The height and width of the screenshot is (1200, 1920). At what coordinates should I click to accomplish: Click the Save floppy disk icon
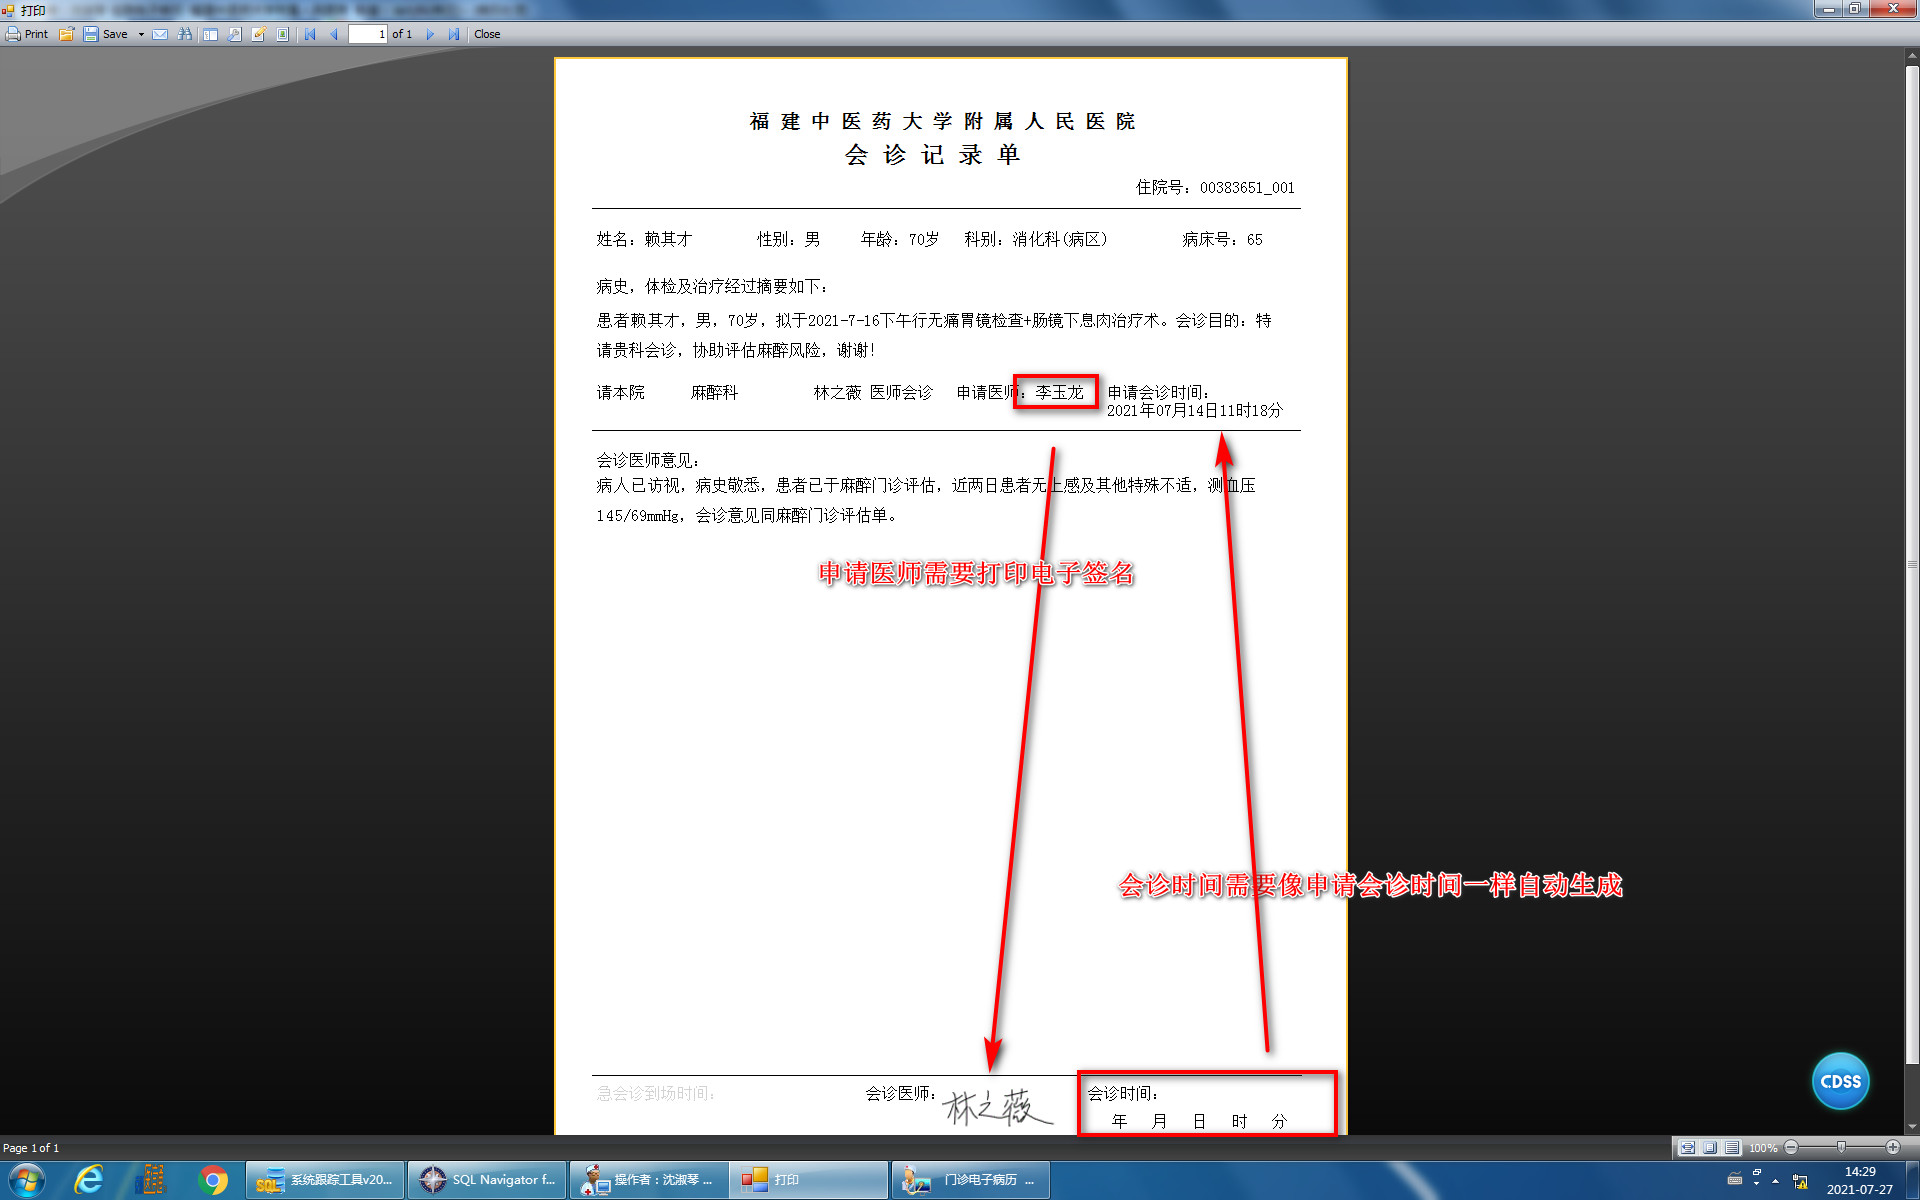[x=91, y=34]
